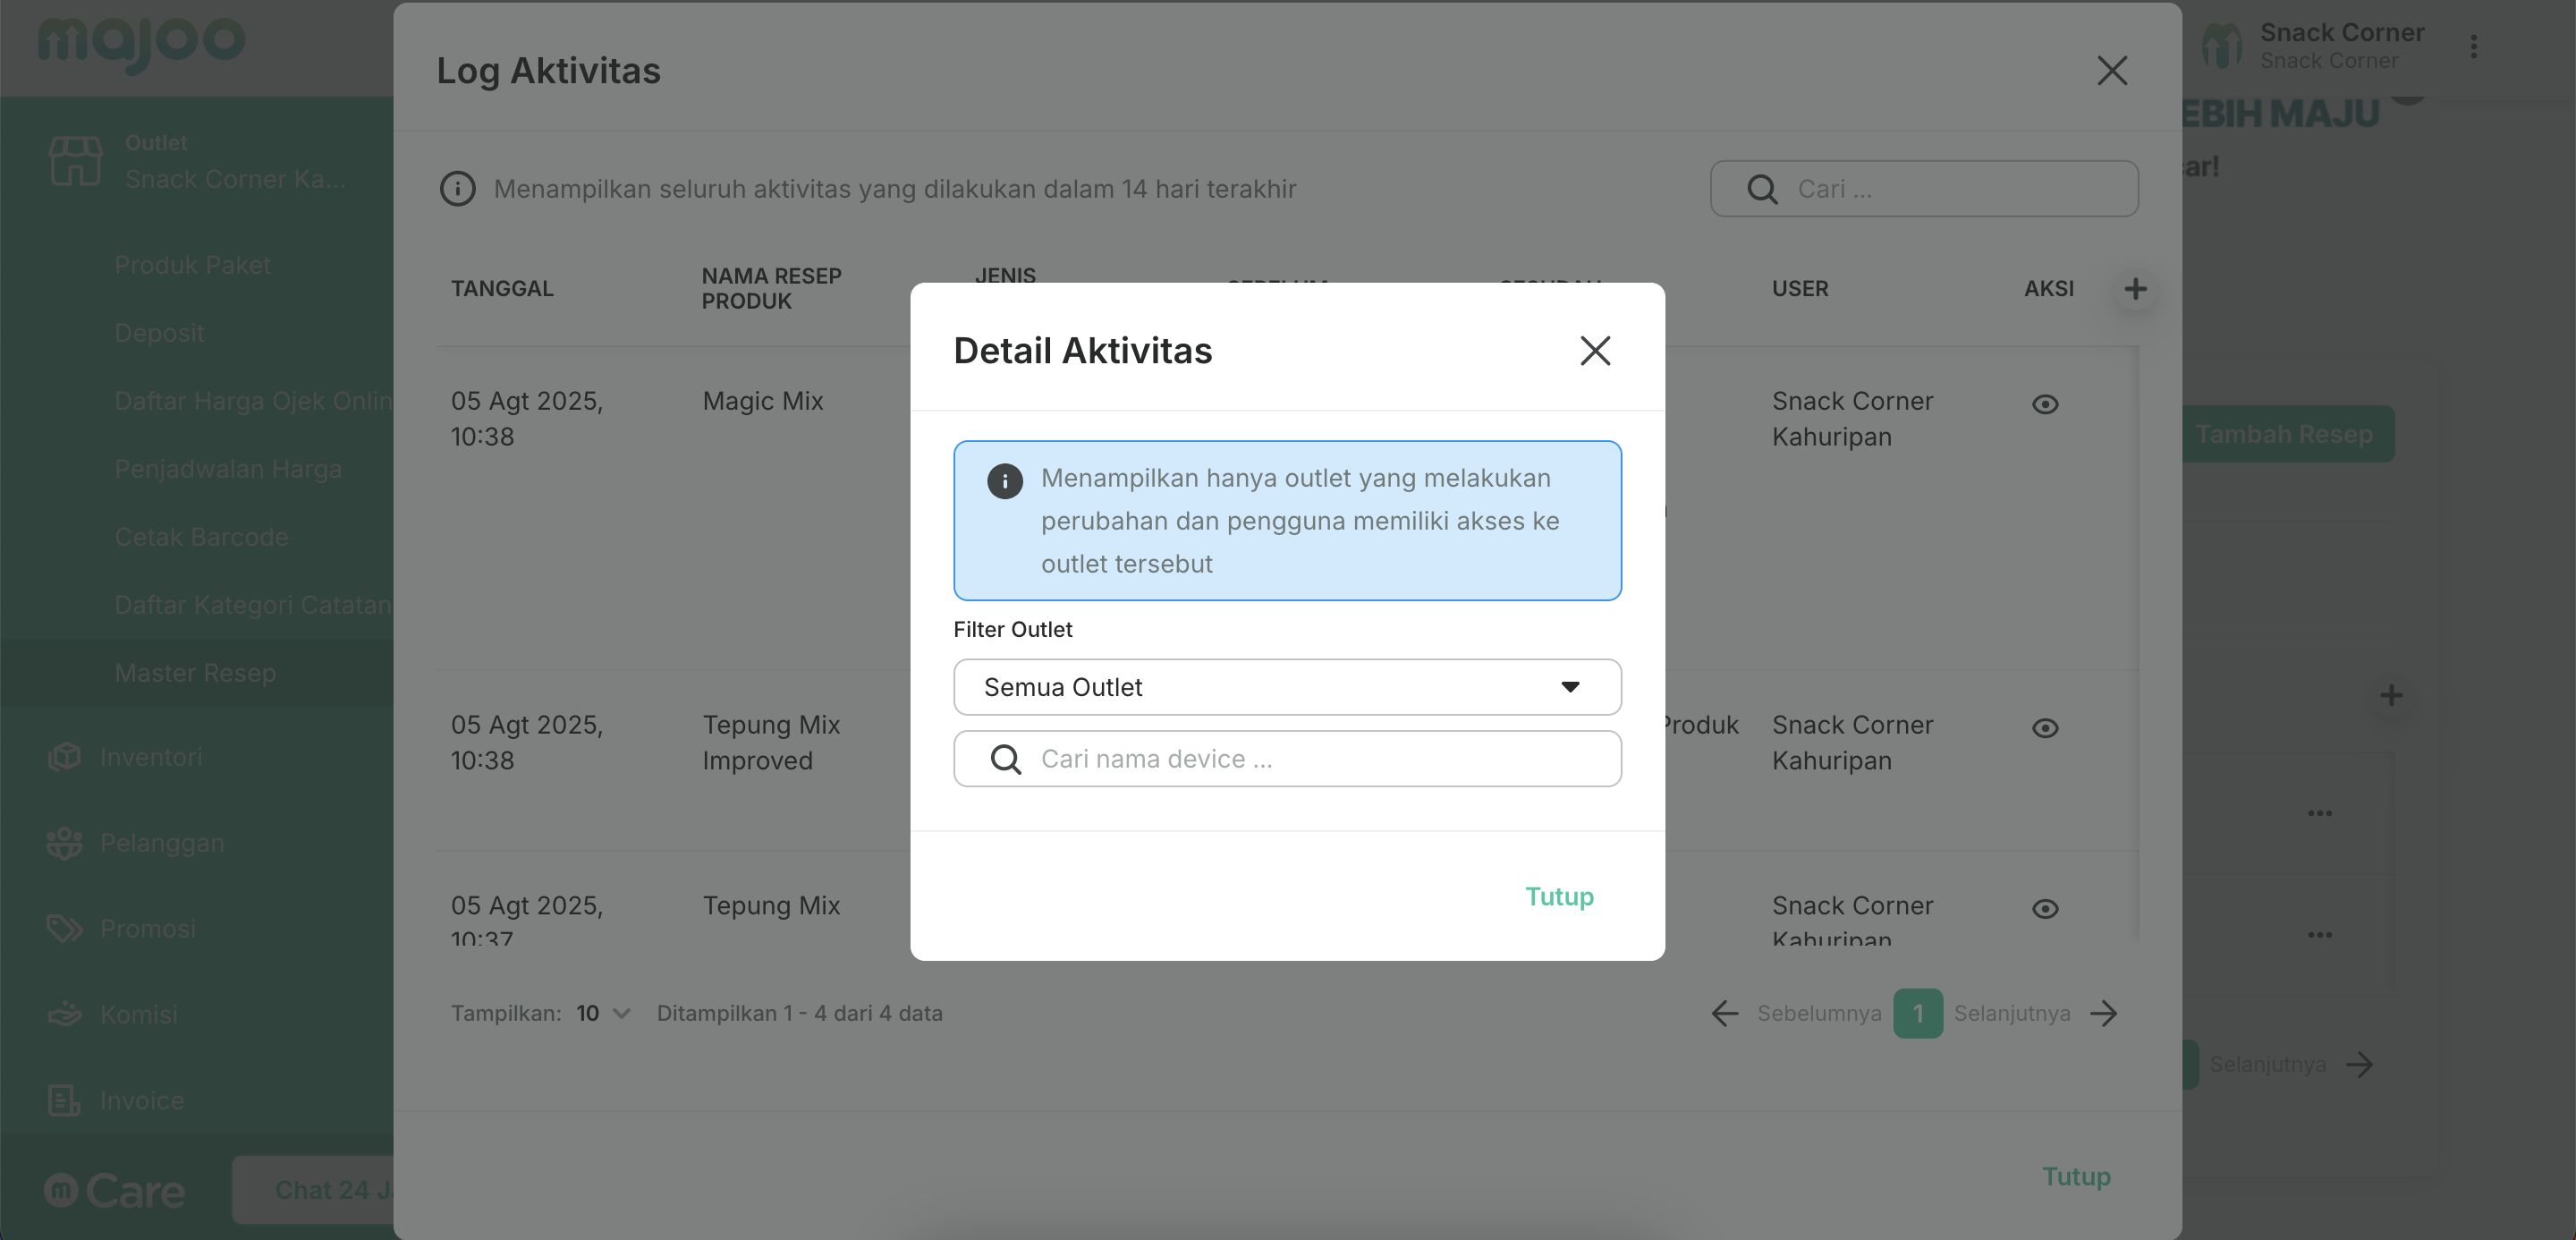Viewport: 2576px width, 1240px height.
Task: Click the search icon in Log Aktivitas
Action: (x=1761, y=189)
